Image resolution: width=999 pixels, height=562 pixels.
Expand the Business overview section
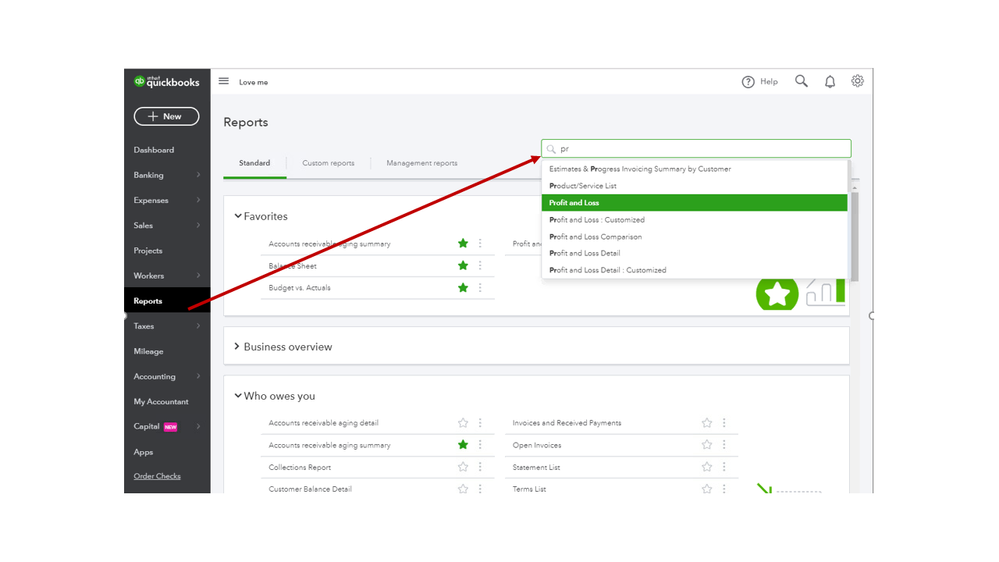pyautogui.click(x=237, y=347)
